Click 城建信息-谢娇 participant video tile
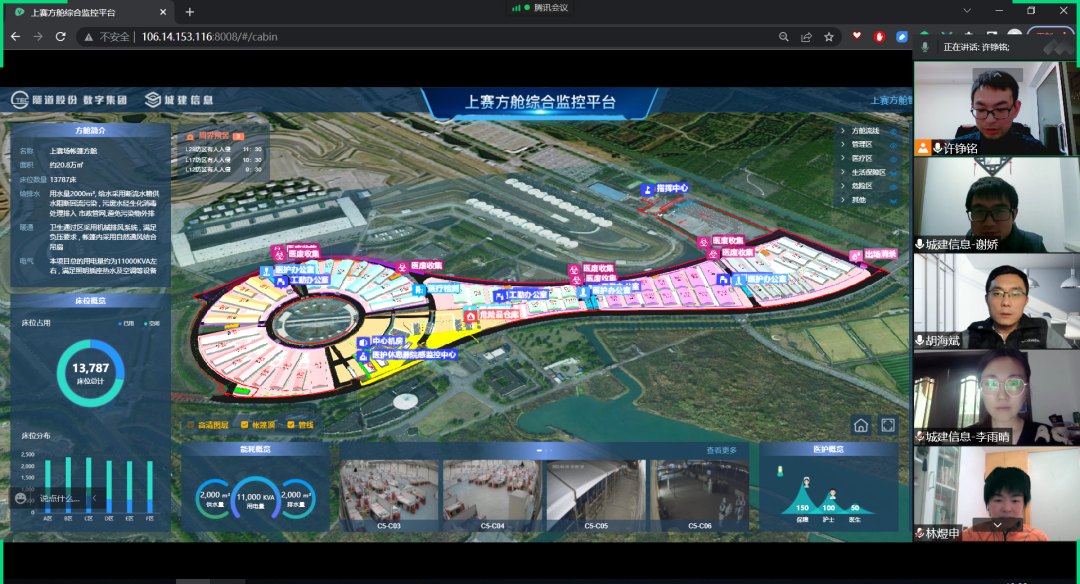Screen dimensions: 1080x584 997,205
